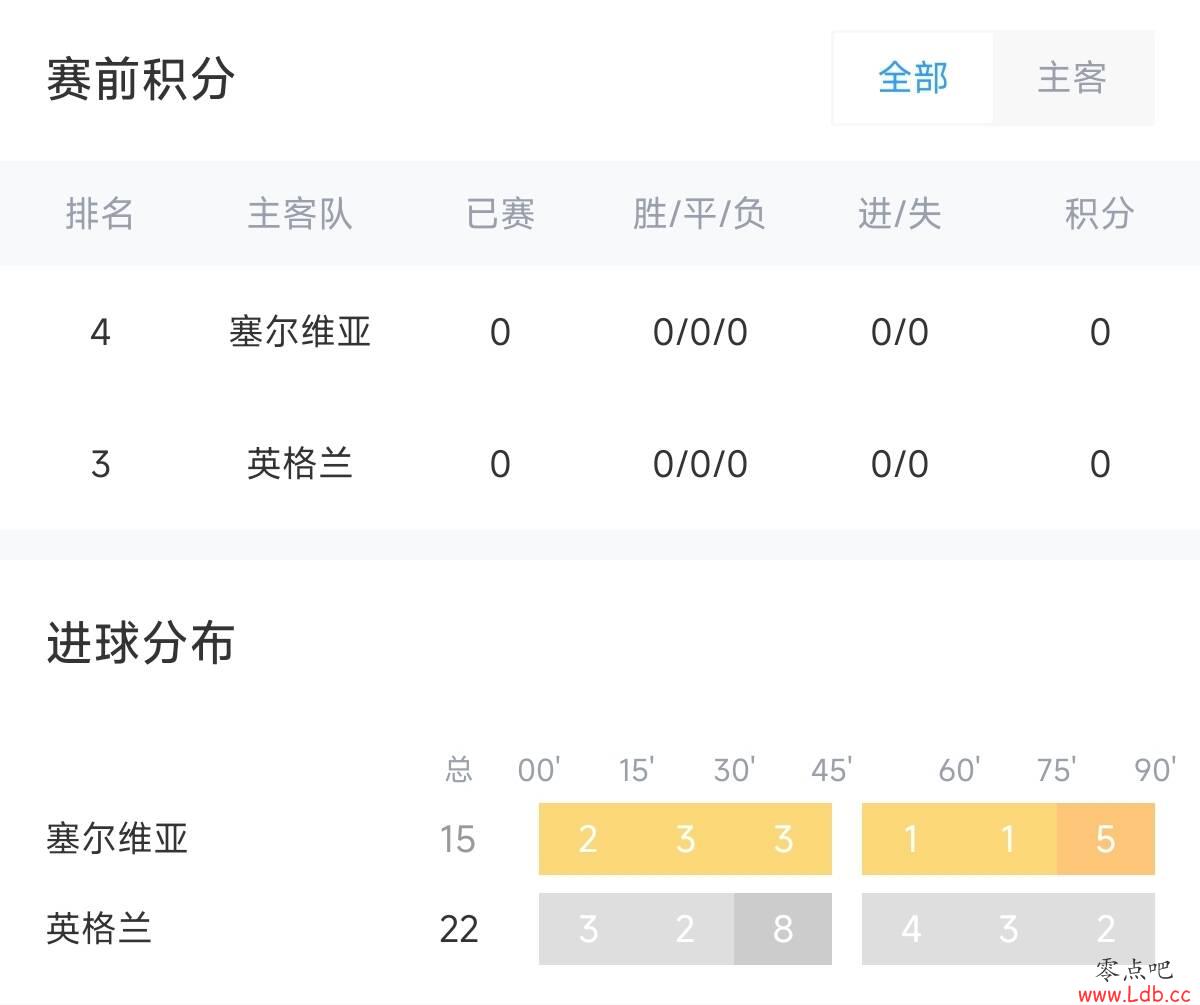The width and height of the screenshot is (1200, 1005).
Task: Tap the 胜/平/负 column header
Action: 699,213
